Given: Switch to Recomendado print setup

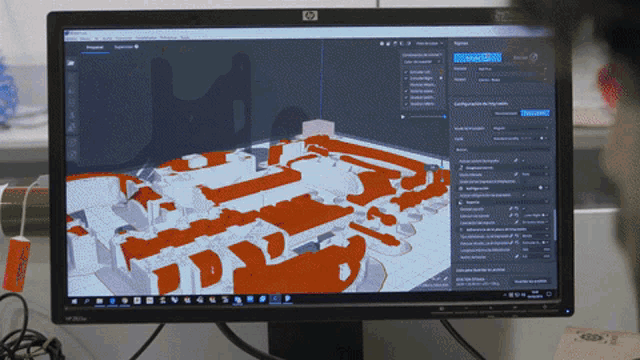Looking at the screenshot, I should click(506, 113).
